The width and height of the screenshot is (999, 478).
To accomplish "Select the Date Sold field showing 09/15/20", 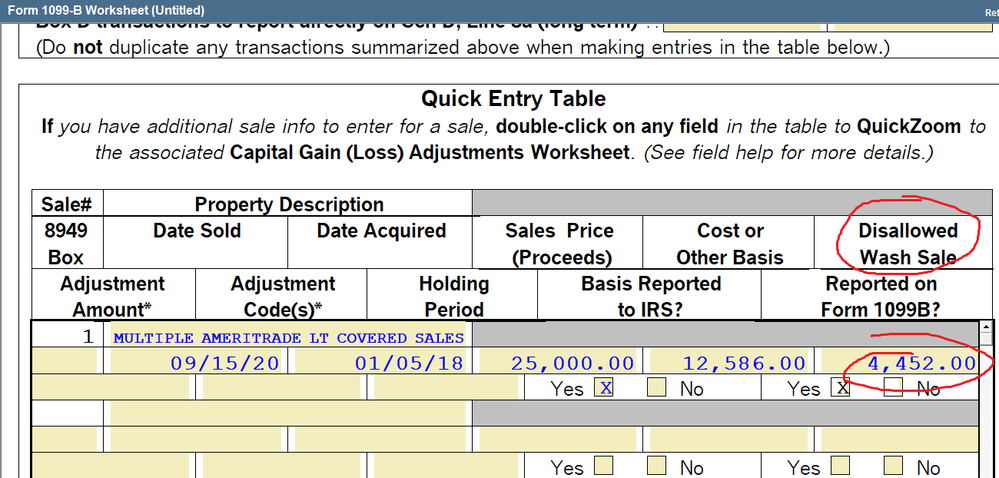I will coord(198,362).
